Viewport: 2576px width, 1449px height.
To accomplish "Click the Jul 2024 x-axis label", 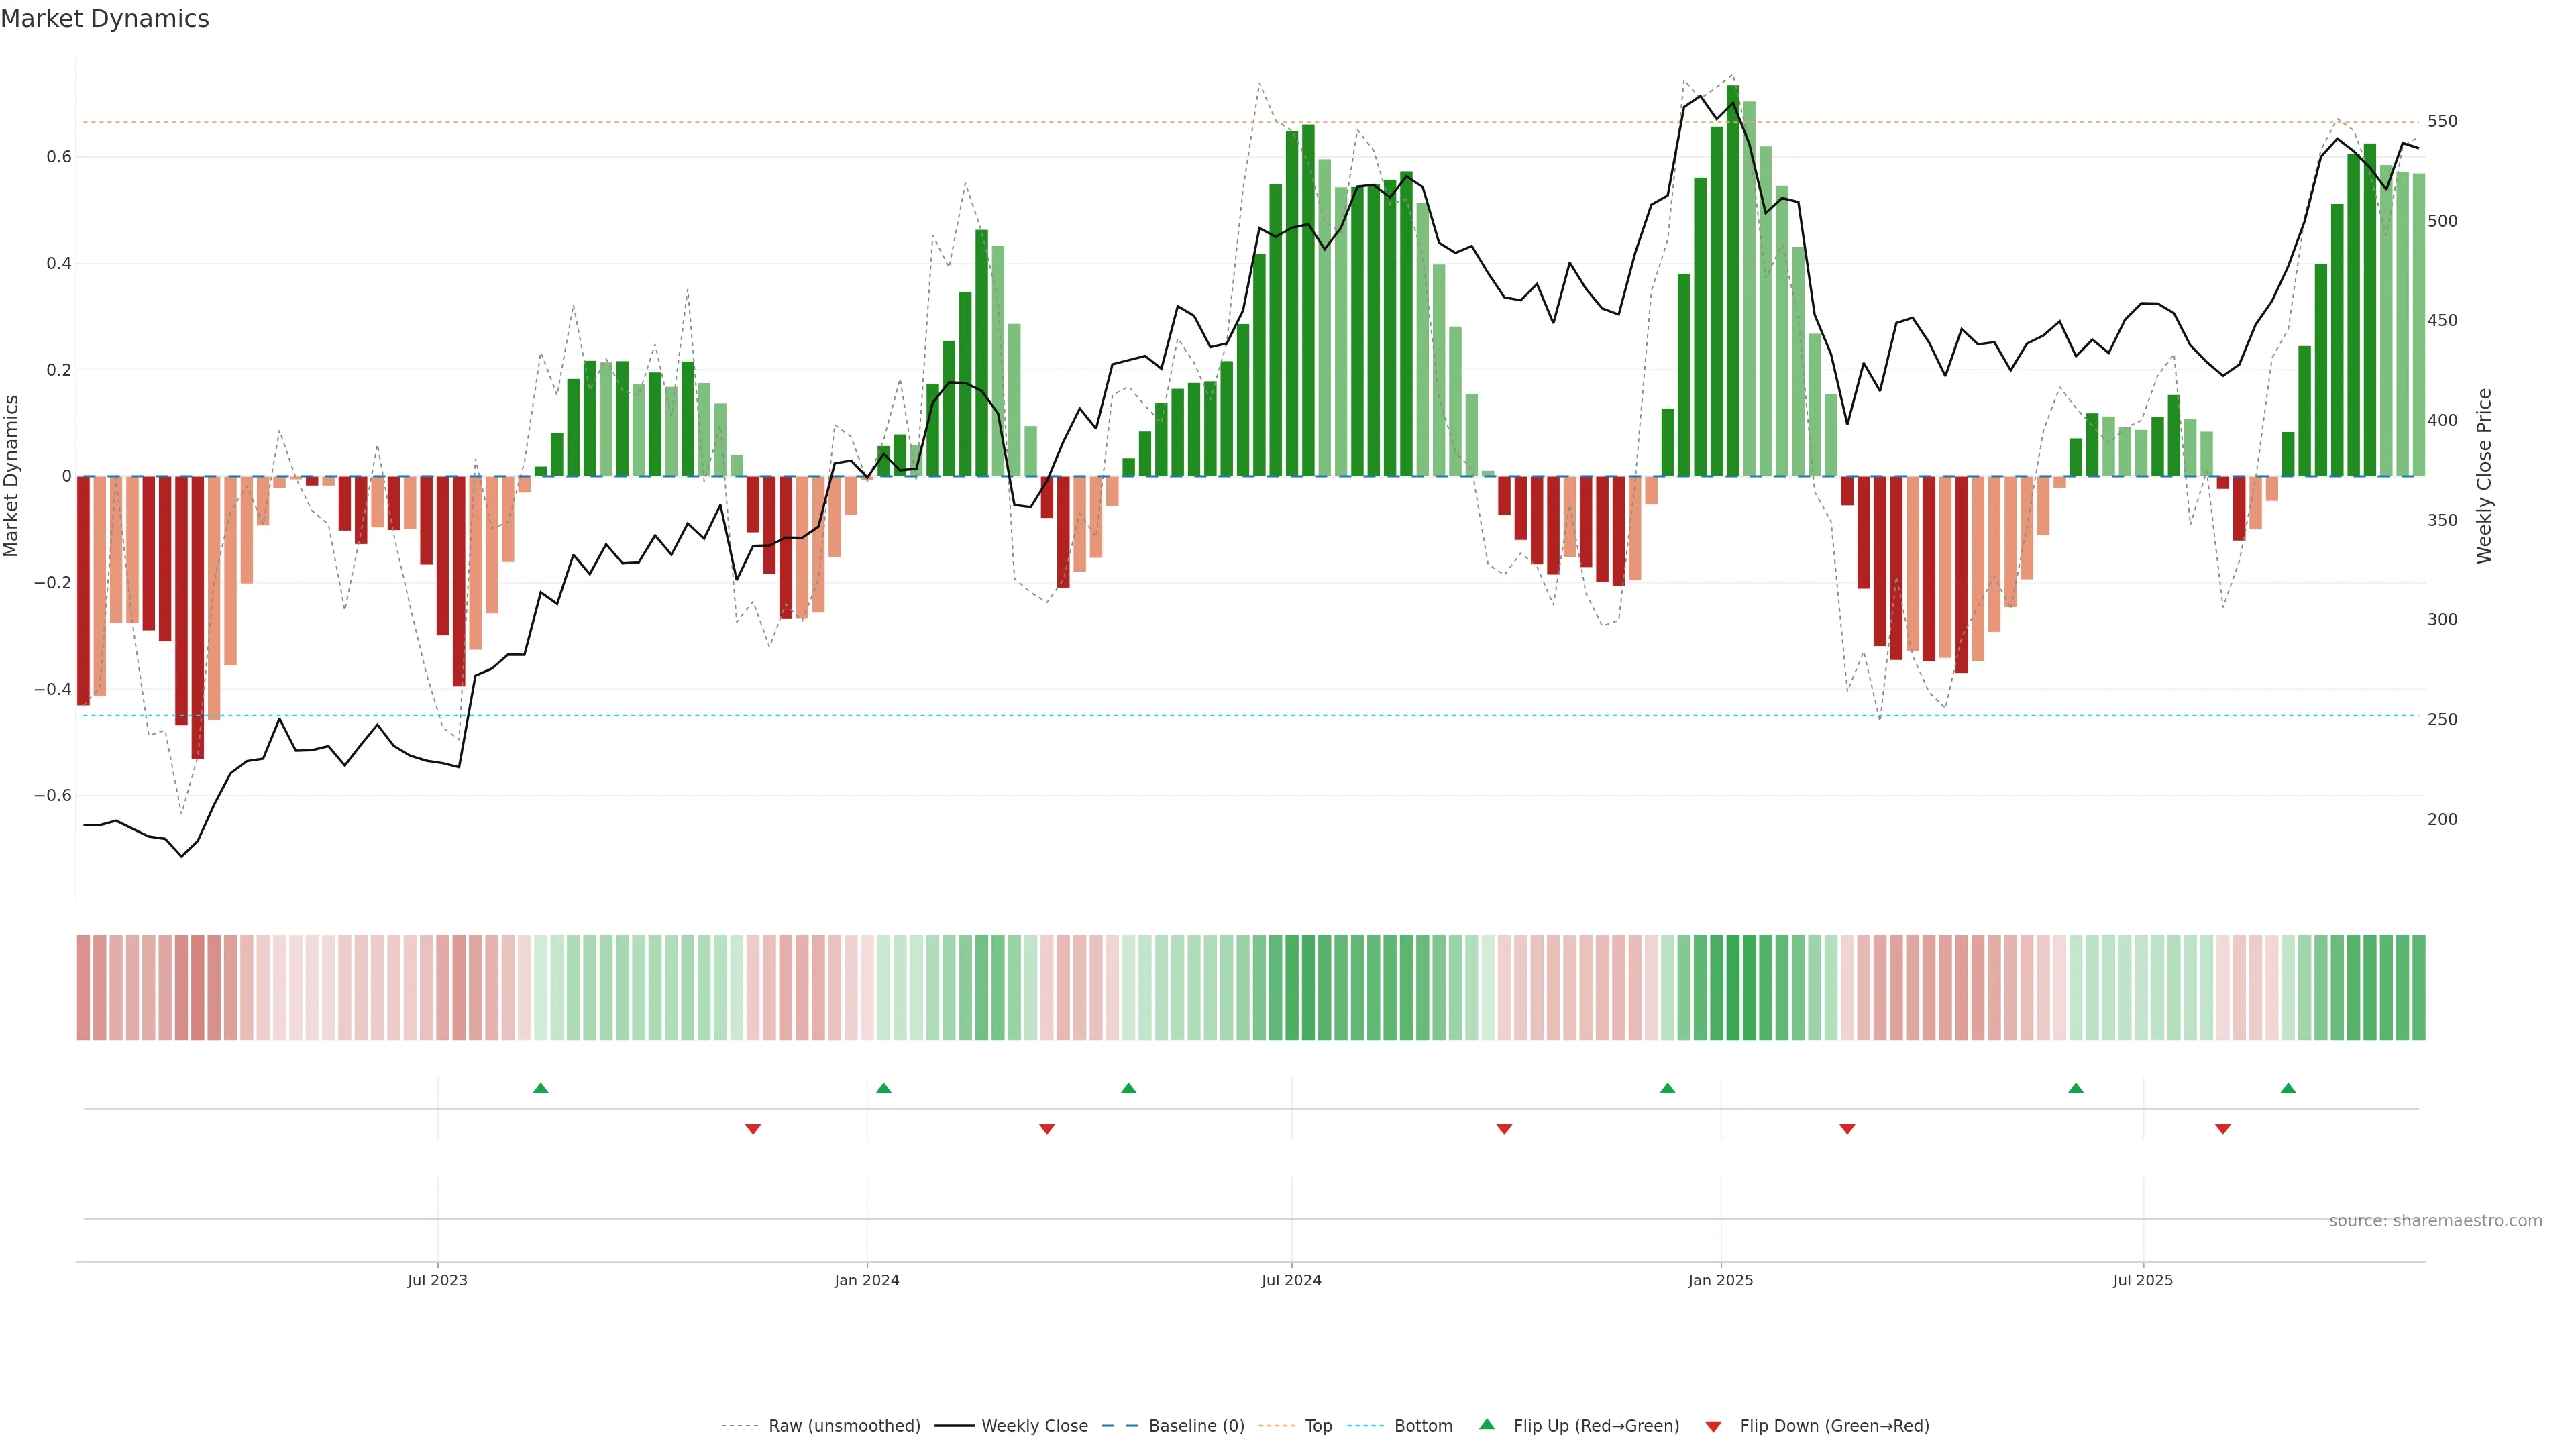I will pos(1291,1280).
